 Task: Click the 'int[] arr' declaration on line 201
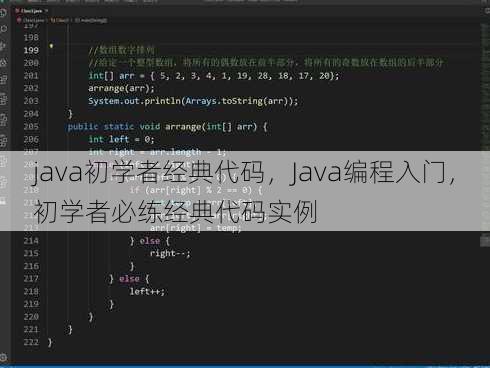click(111, 76)
